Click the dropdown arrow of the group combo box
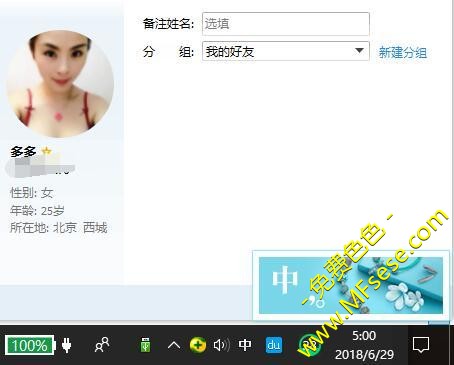This screenshot has height=365, width=454. [359, 51]
